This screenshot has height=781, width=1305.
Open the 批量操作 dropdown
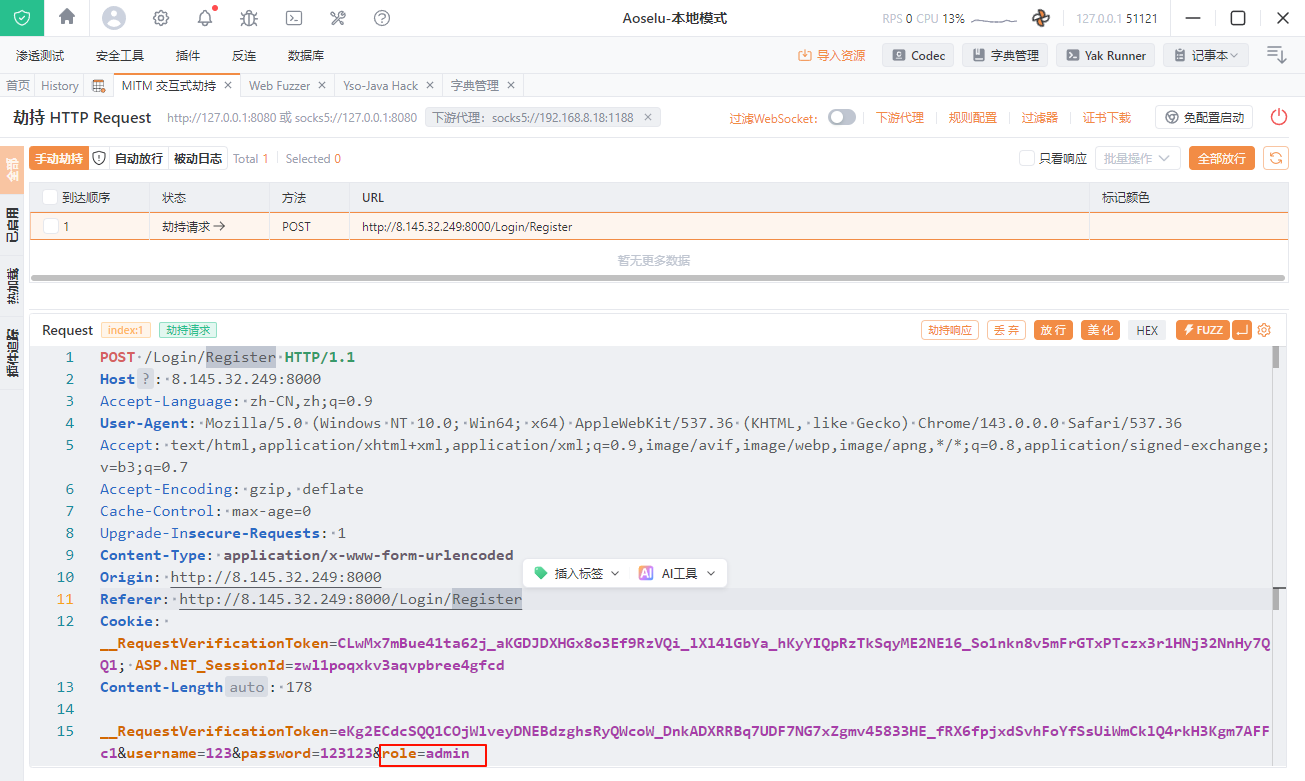[1137, 158]
